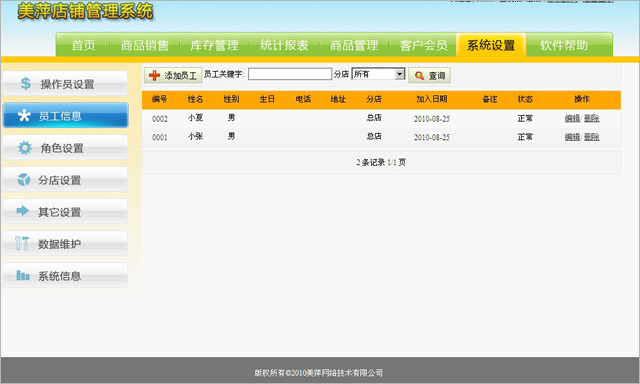Open 软件帮助 tab
Viewport: 640px width, 384px height.
(564, 45)
